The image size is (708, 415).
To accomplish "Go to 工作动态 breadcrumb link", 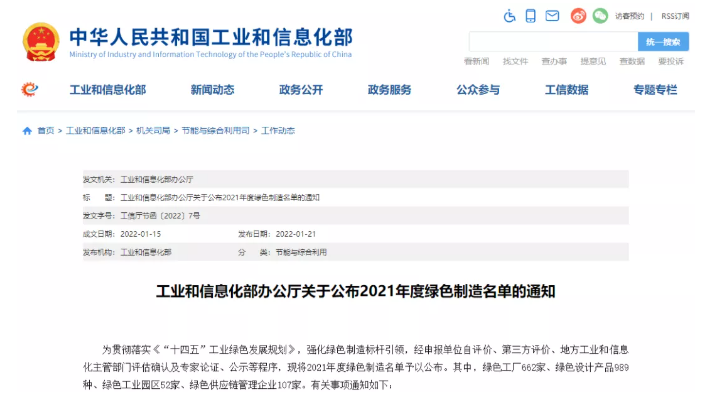I will click(278, 131).
